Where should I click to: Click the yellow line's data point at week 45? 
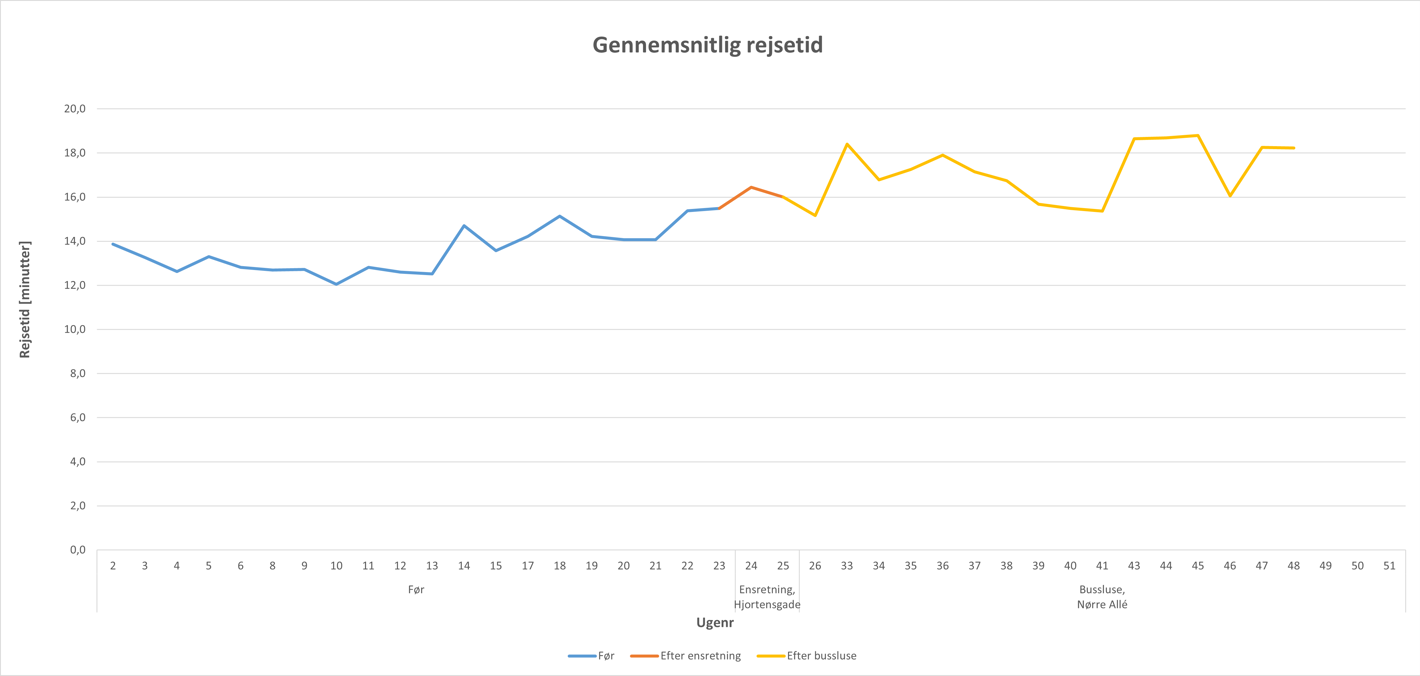tap(1198, 135)
